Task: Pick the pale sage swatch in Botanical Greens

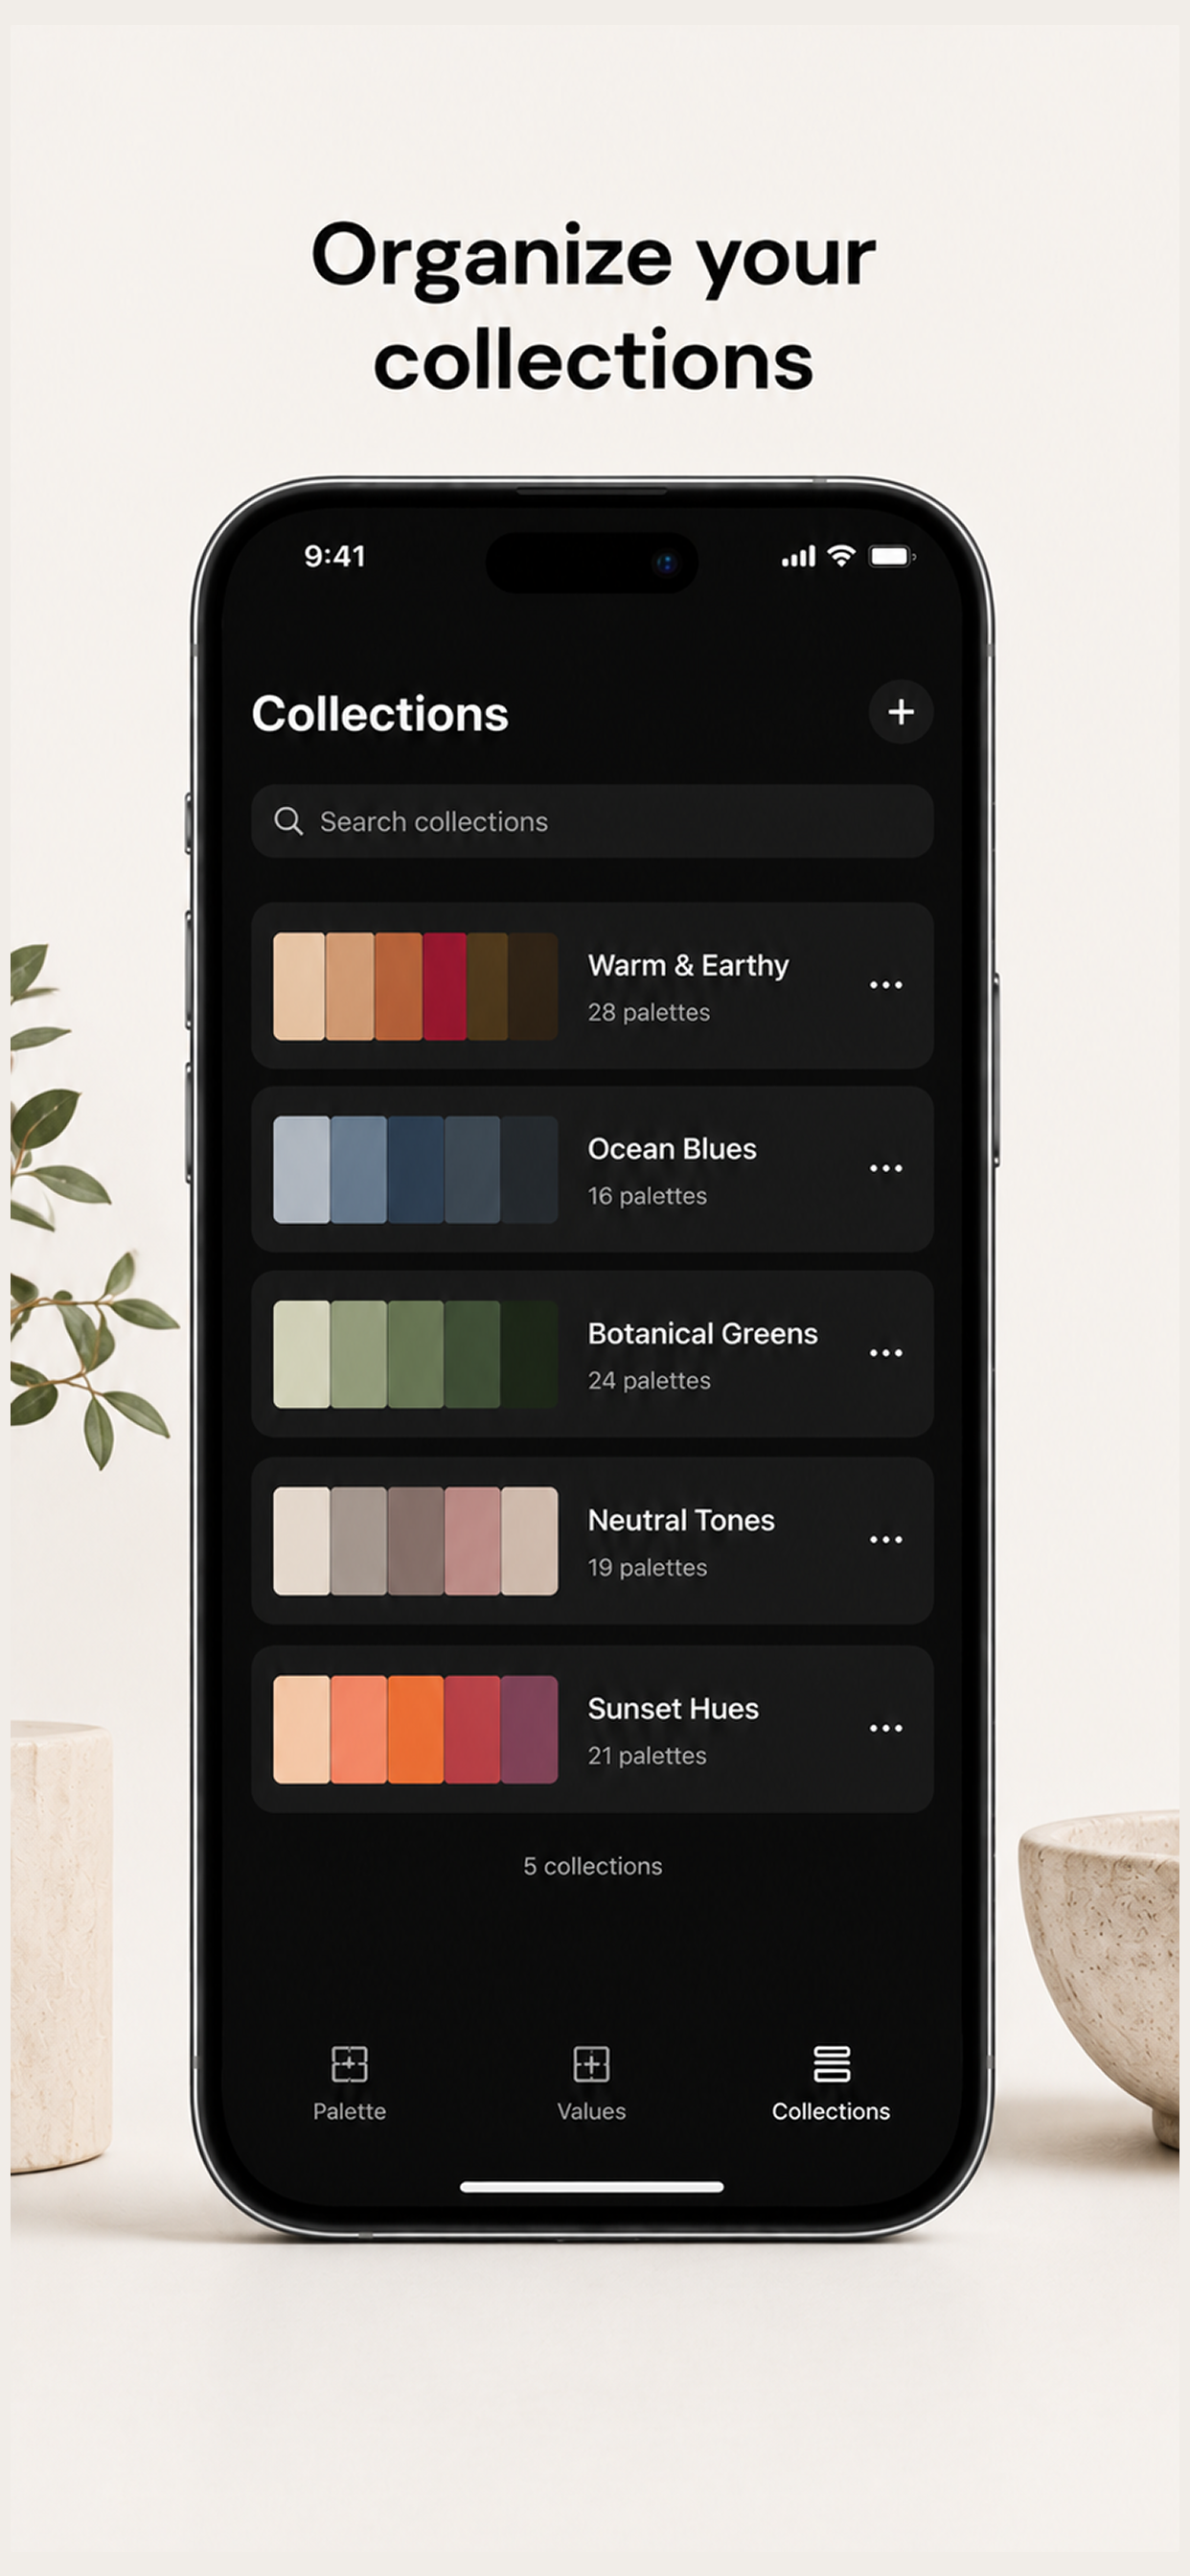Action: pyautogui.click(x=302, y=1354)
